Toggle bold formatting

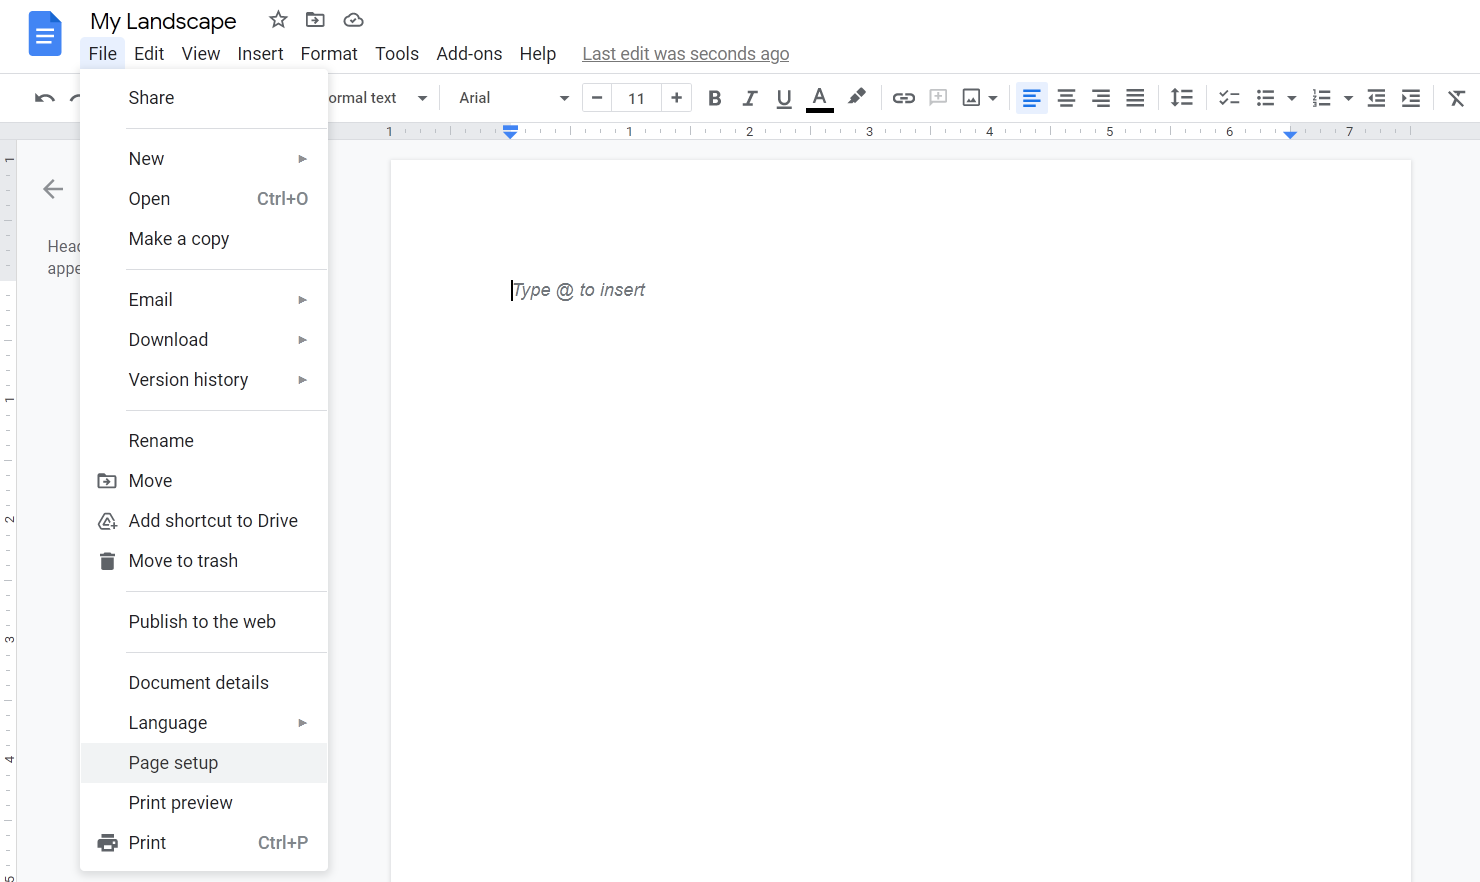tap(714, 97)
